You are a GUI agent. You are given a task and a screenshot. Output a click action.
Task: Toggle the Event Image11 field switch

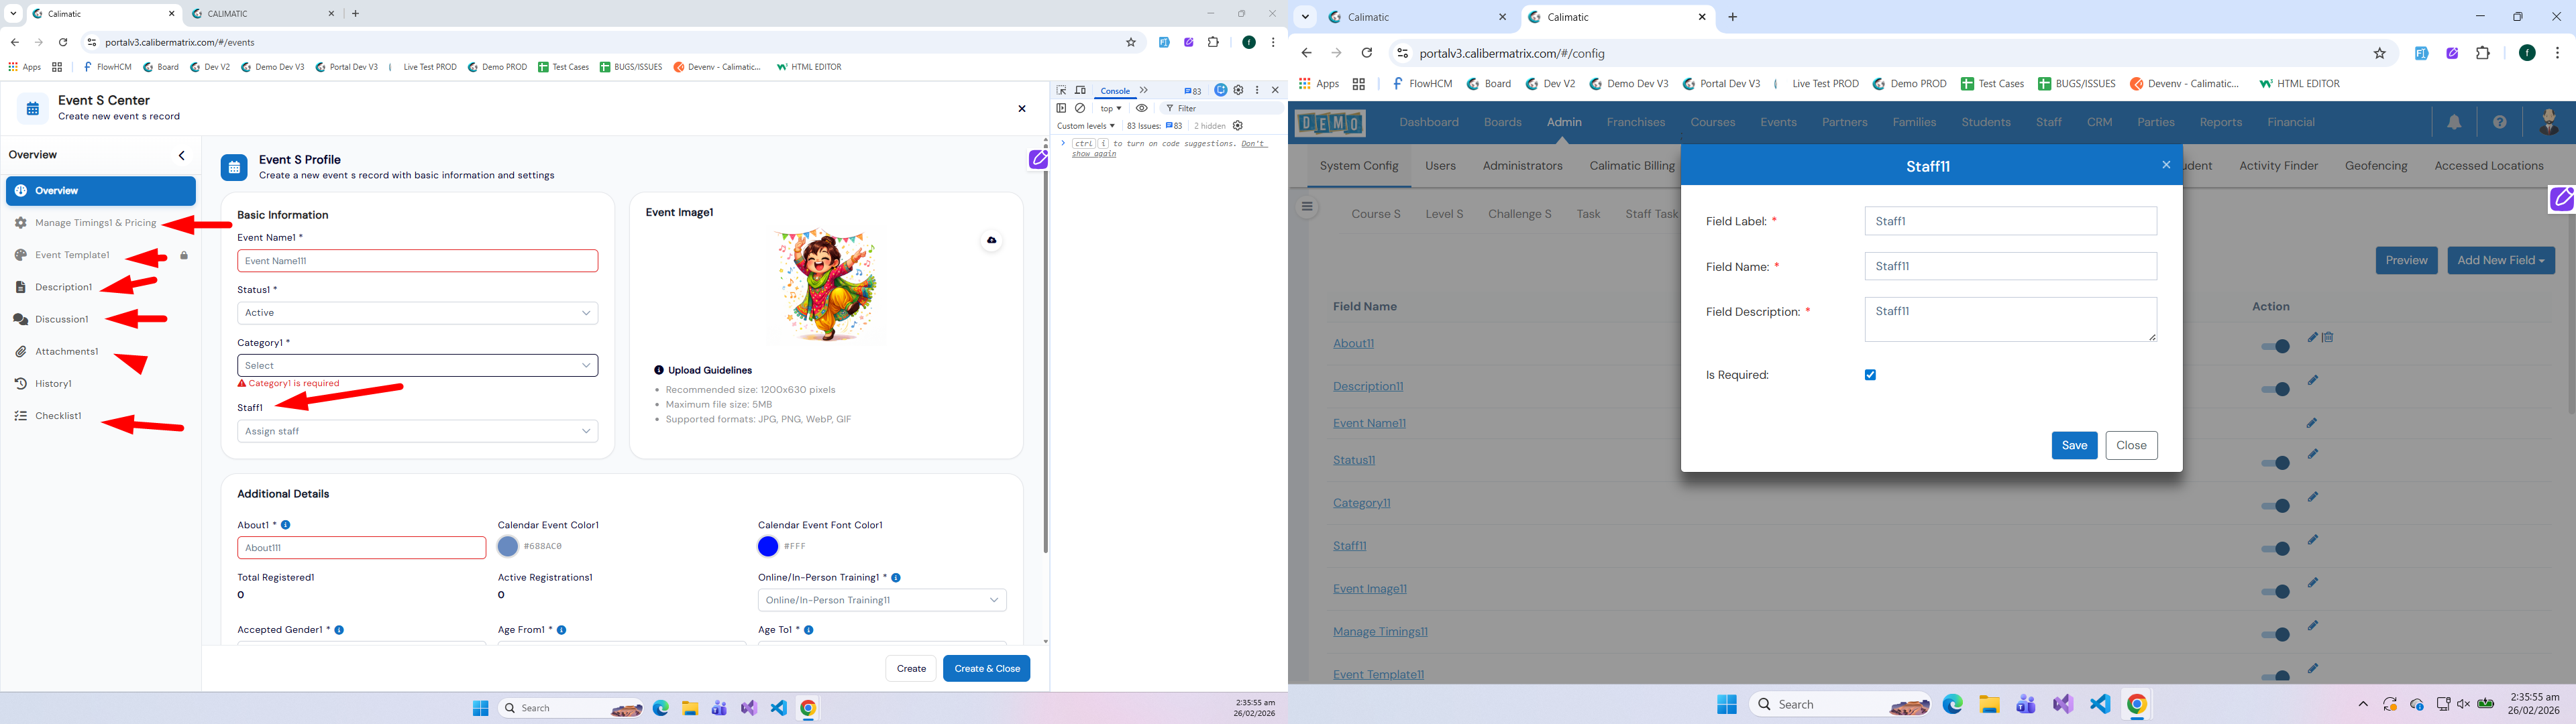click(x=2275, y=592)
